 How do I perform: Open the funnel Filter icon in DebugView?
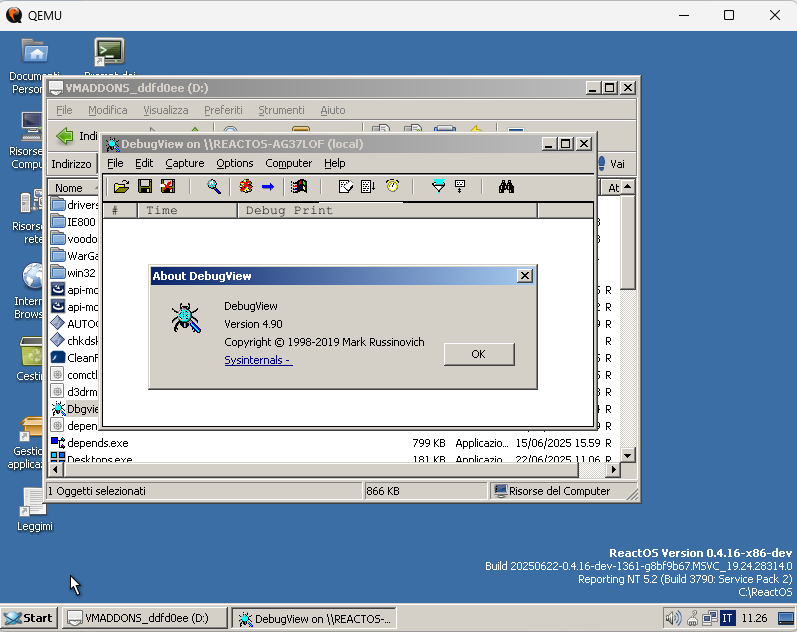pyautogui.click(x=438, y=187)
